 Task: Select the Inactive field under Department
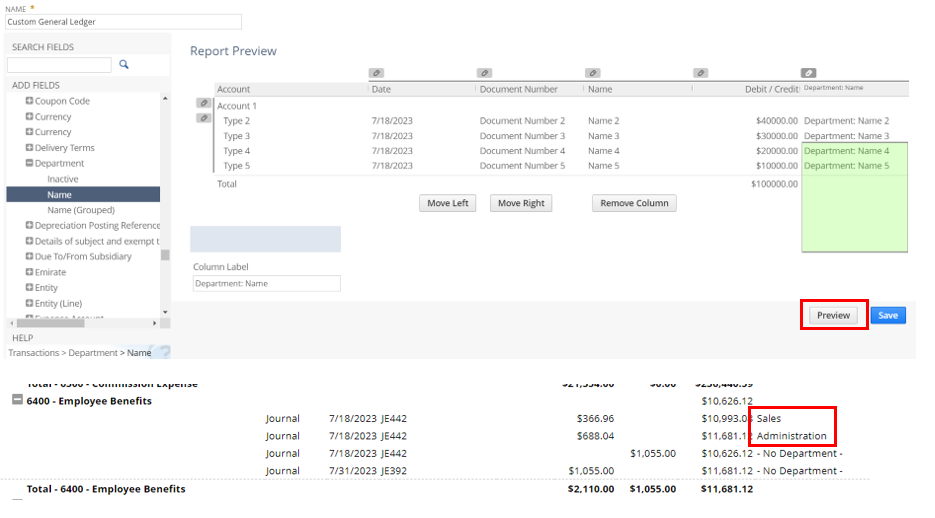point(62,179)
